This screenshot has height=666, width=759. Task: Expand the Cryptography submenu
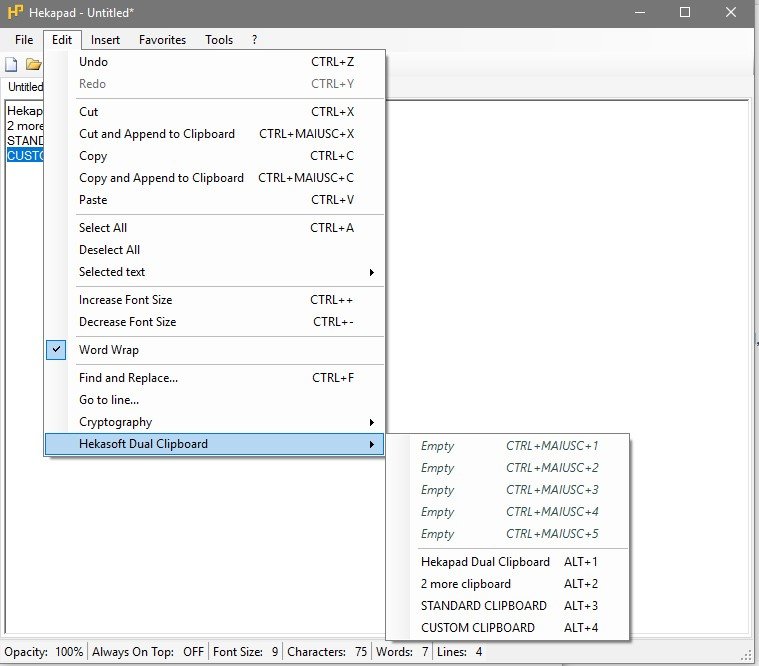[x=215, y=422]
